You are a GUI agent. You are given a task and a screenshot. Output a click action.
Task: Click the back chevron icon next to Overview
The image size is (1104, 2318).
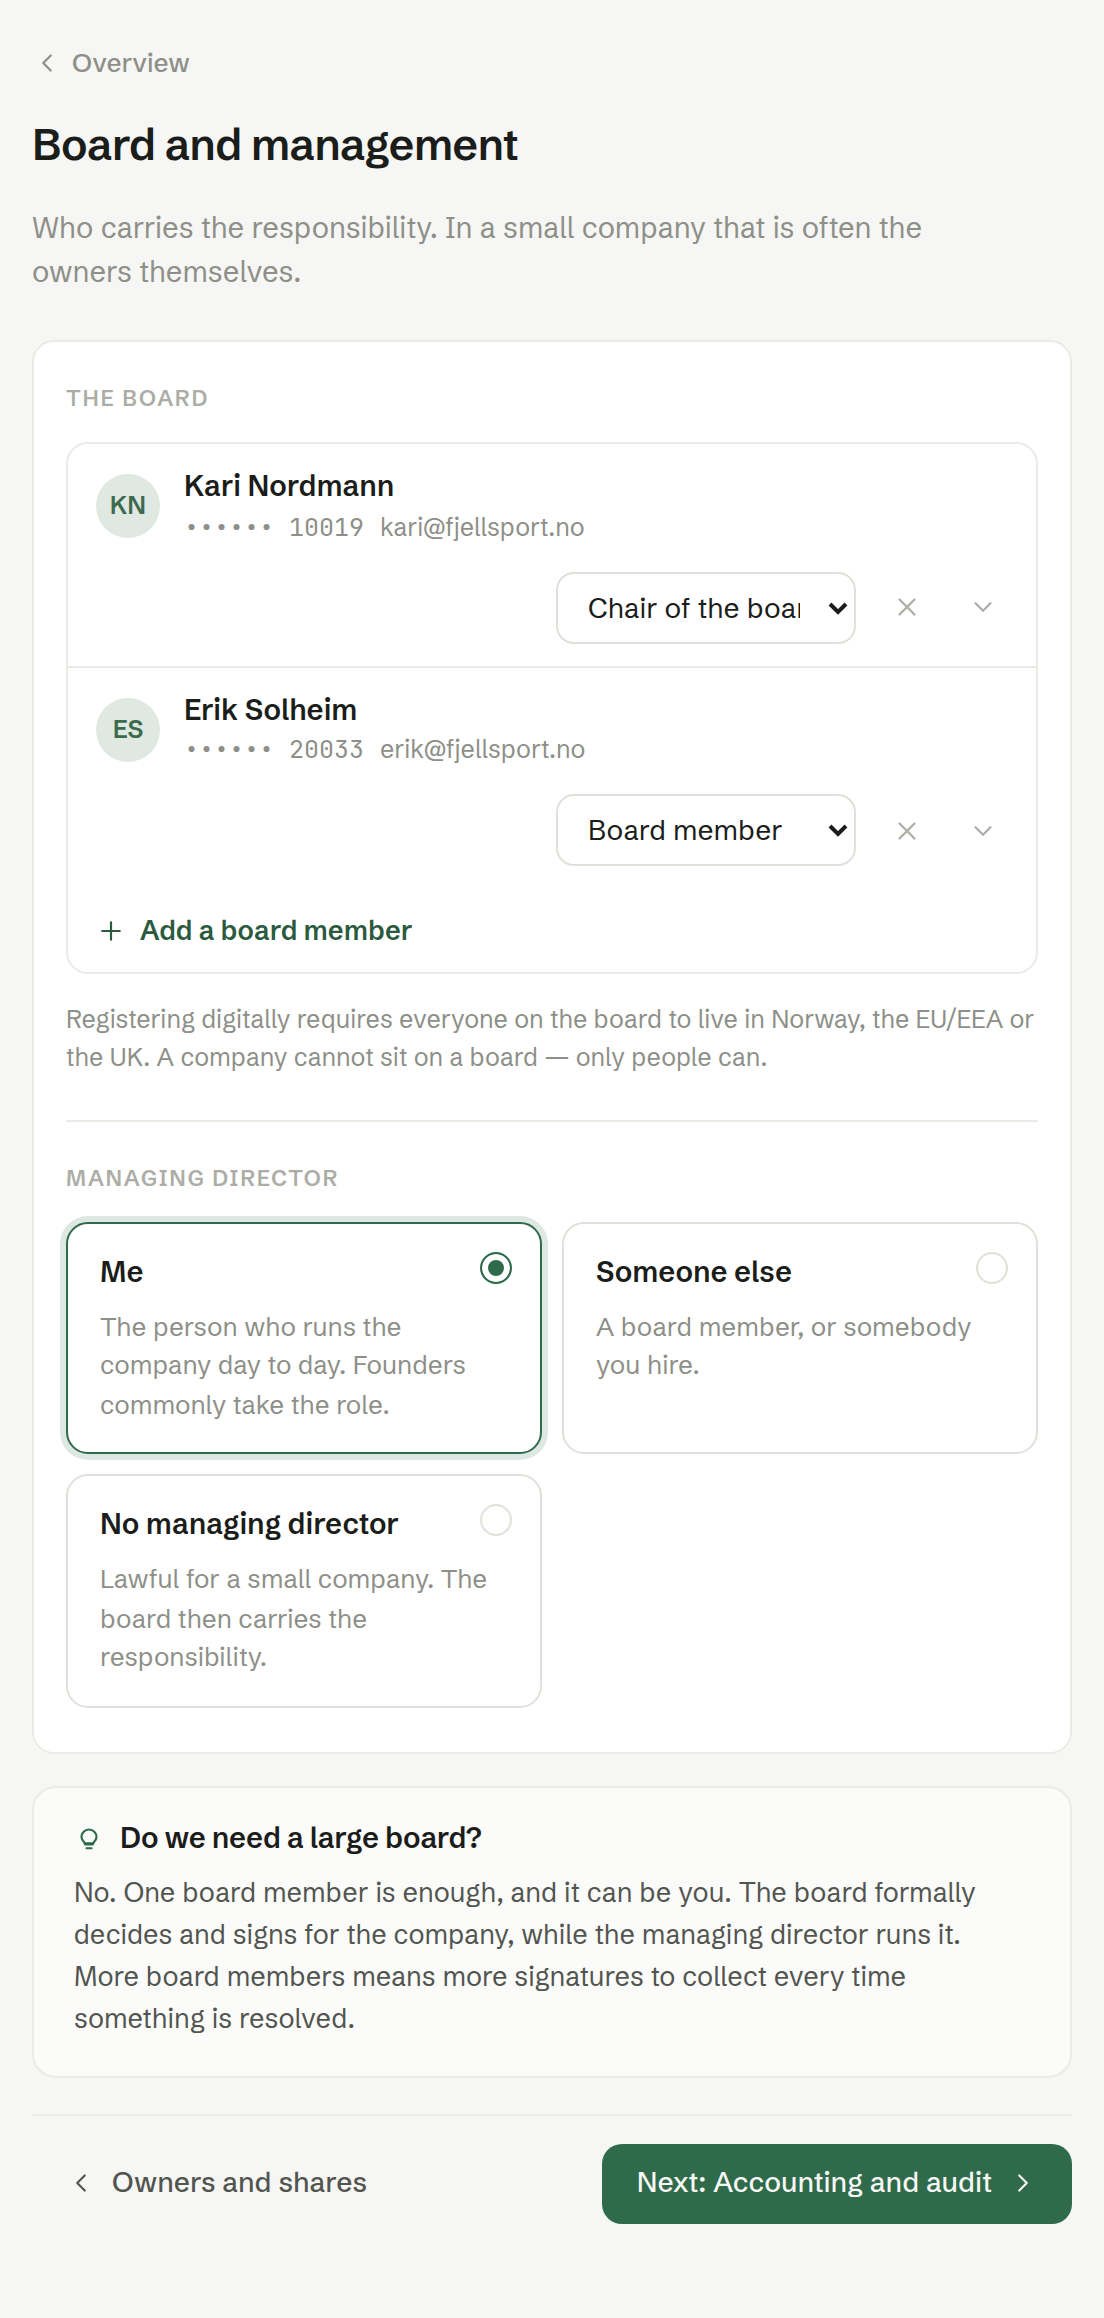click(47, 63)
